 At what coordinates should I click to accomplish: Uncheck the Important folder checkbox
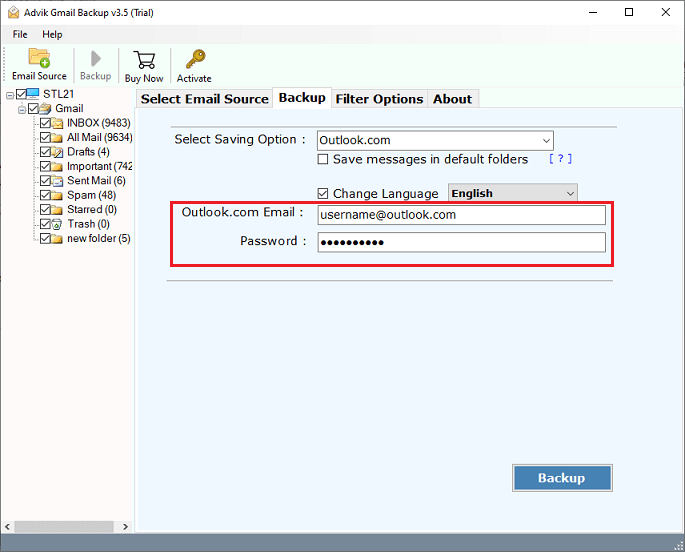coord(45,166)
